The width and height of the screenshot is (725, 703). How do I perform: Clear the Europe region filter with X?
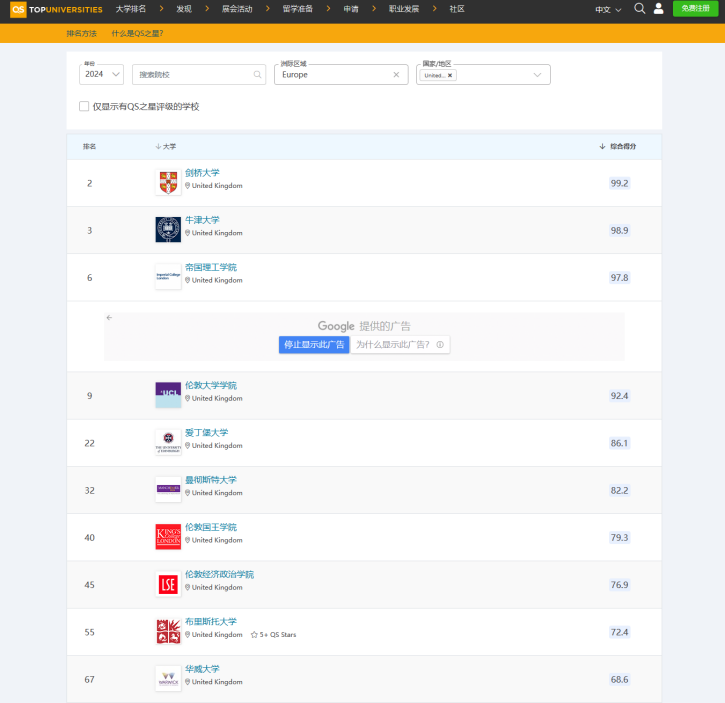(396, 74)
